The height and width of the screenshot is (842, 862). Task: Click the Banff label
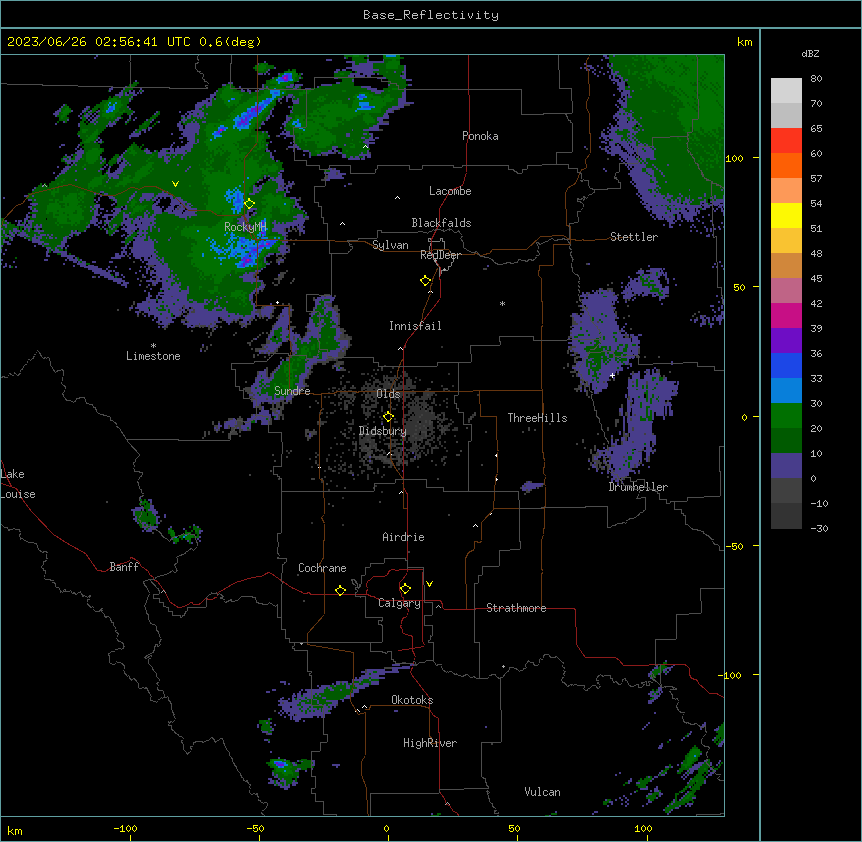tap(124, 567)
